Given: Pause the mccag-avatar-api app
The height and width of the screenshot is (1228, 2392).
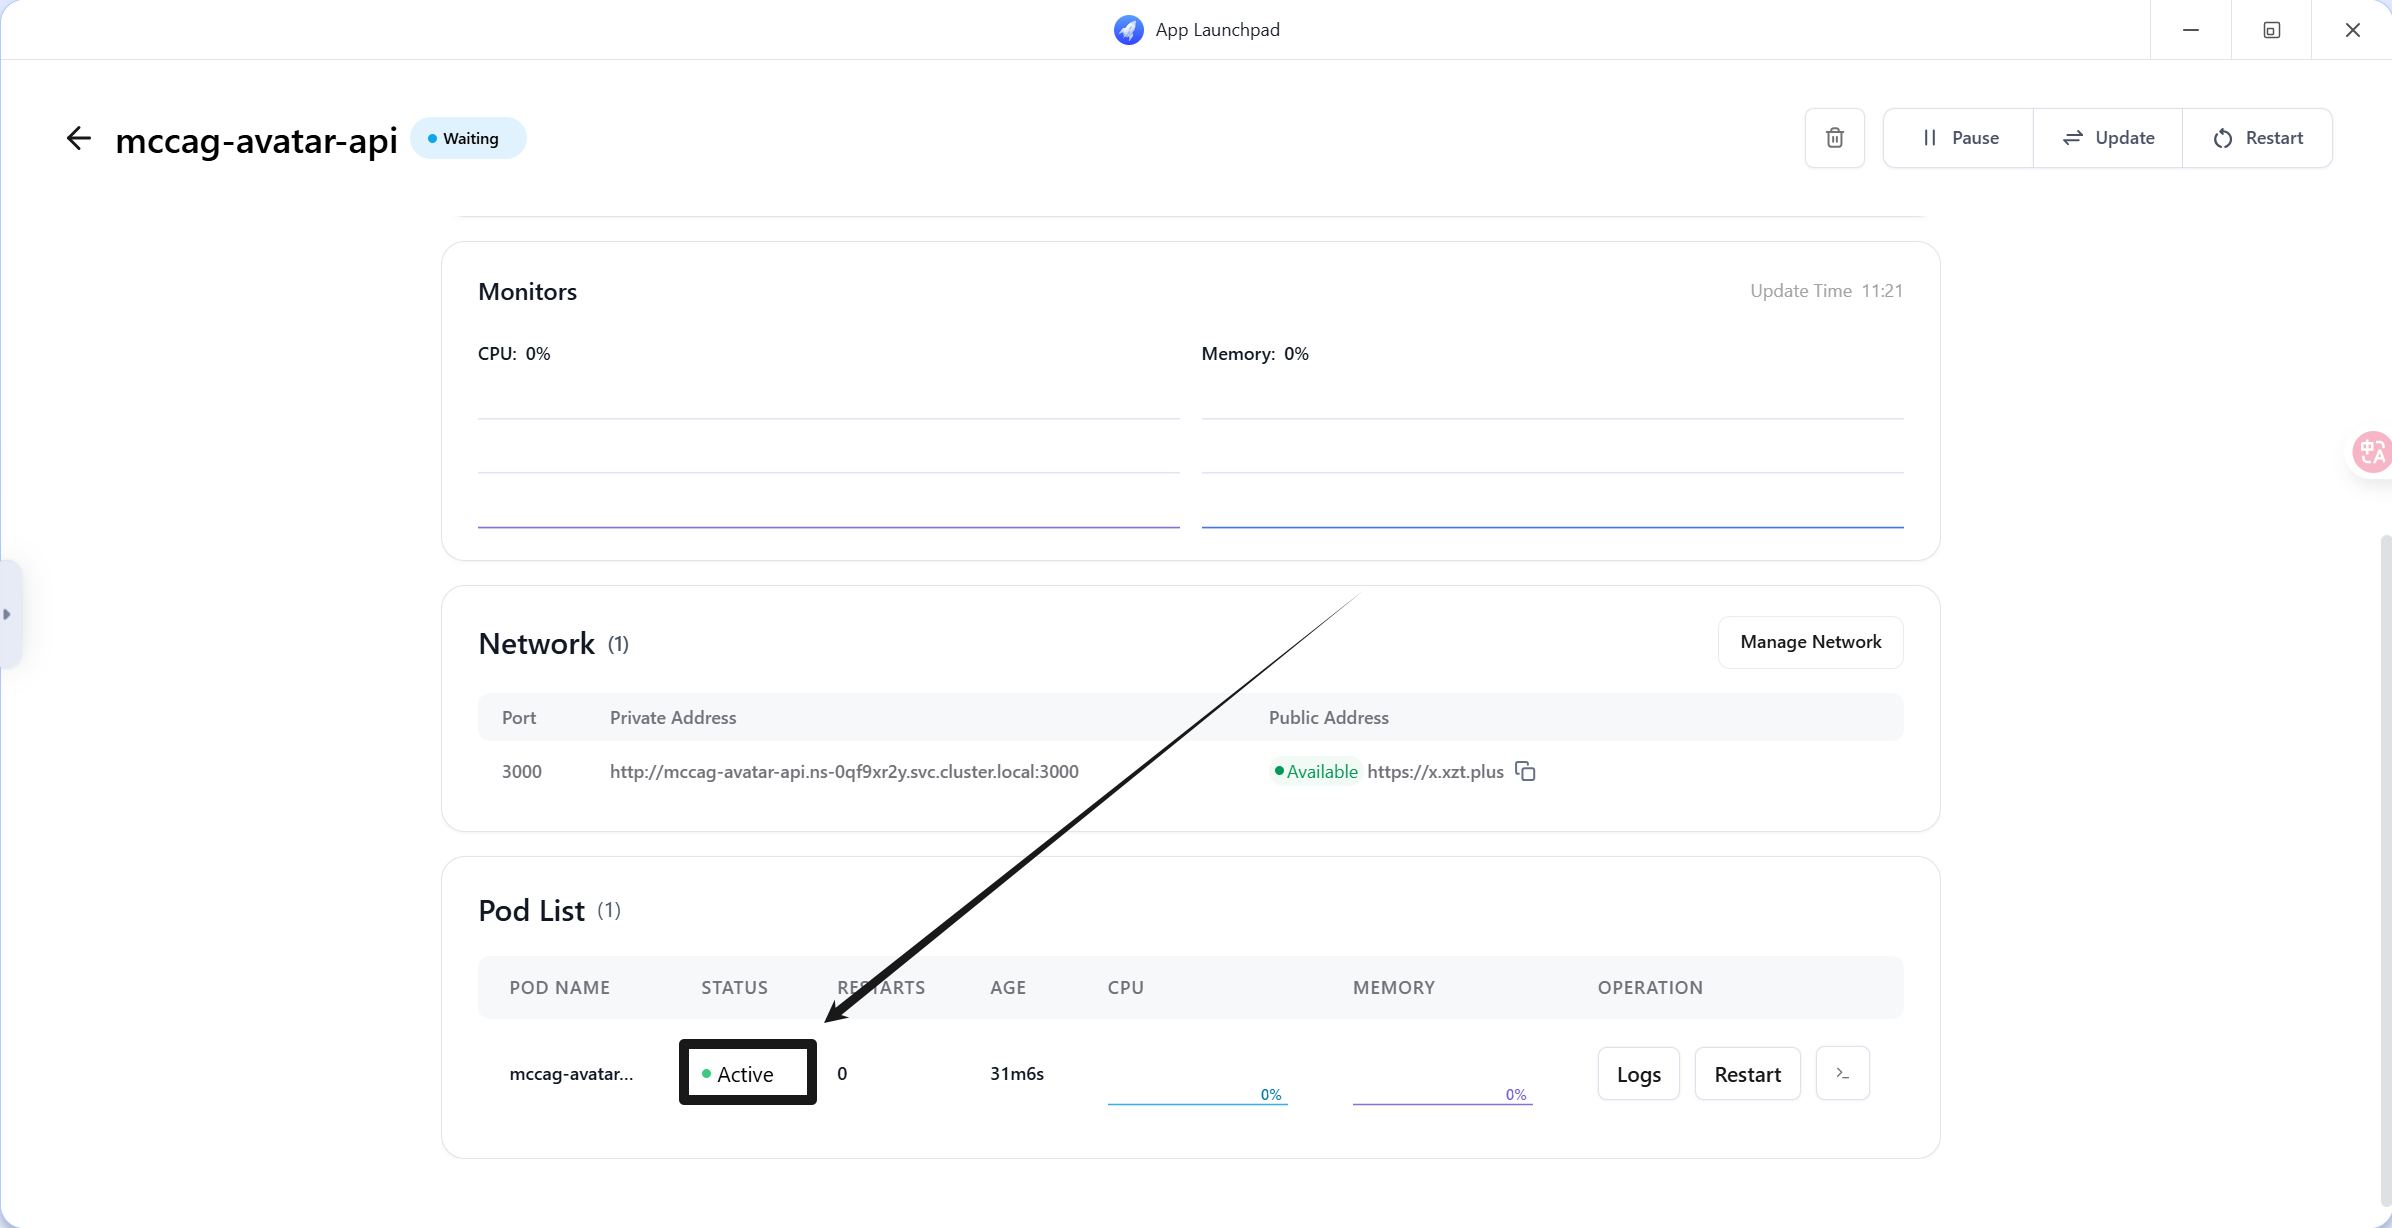Looking at the screenshot, I should coord(1959,138).
